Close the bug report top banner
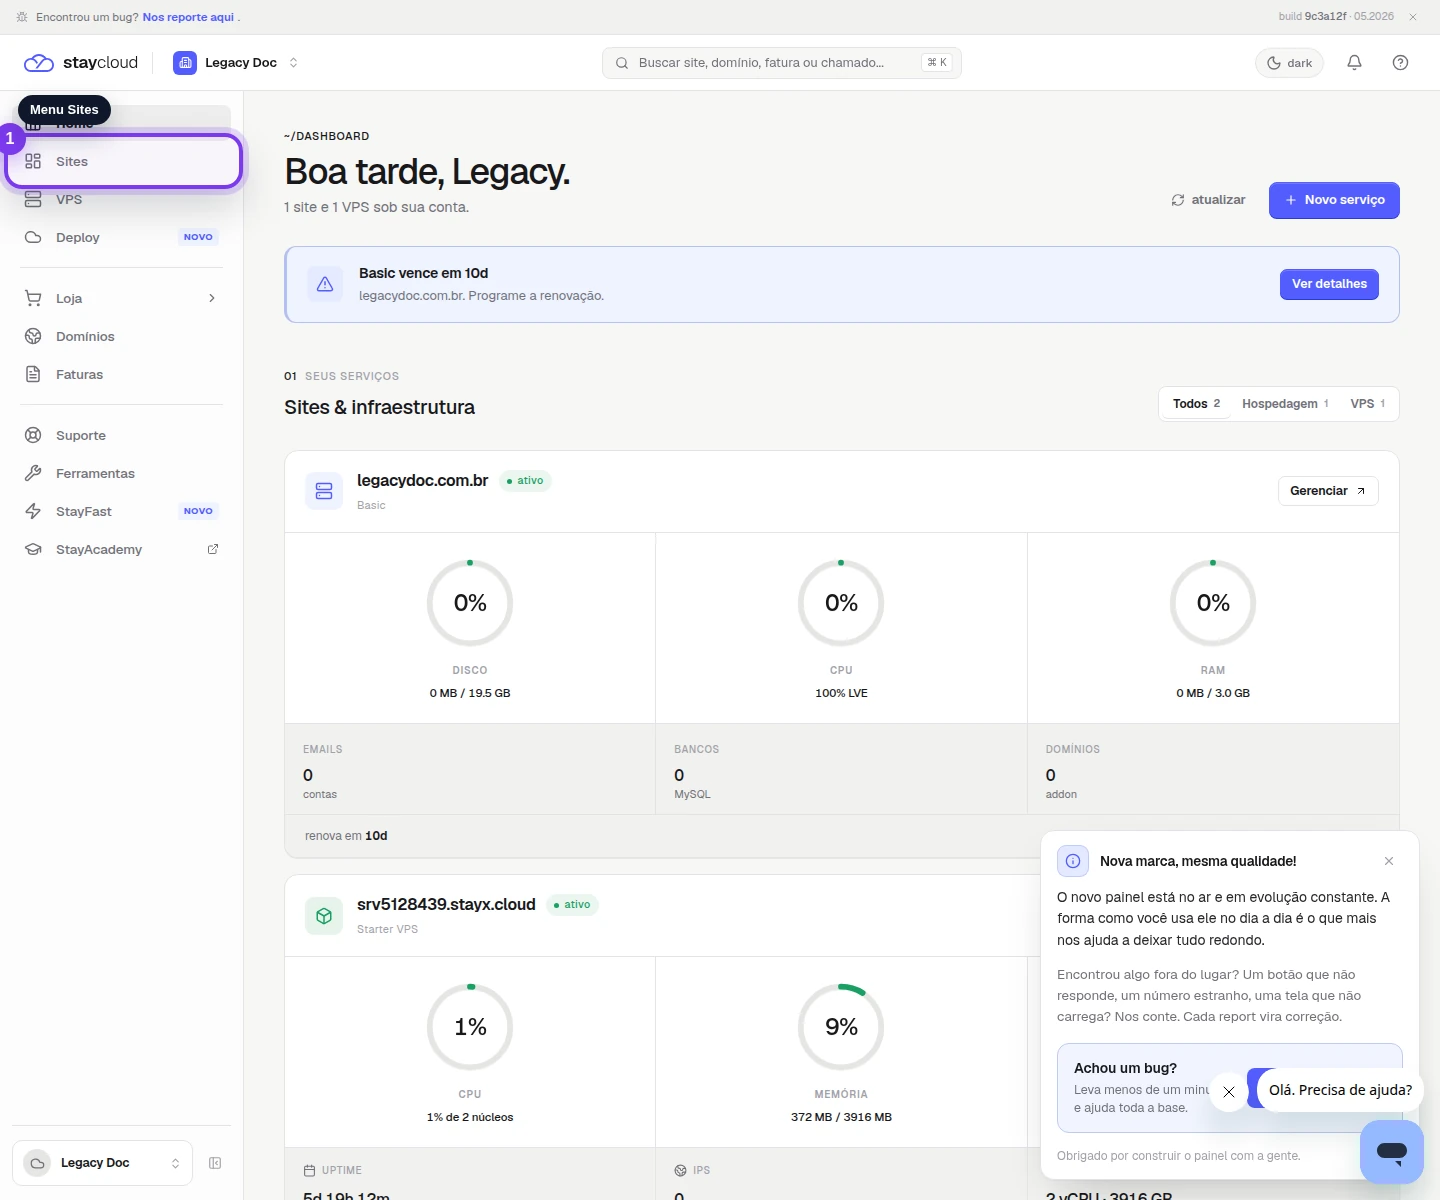 pos(1413,17)
